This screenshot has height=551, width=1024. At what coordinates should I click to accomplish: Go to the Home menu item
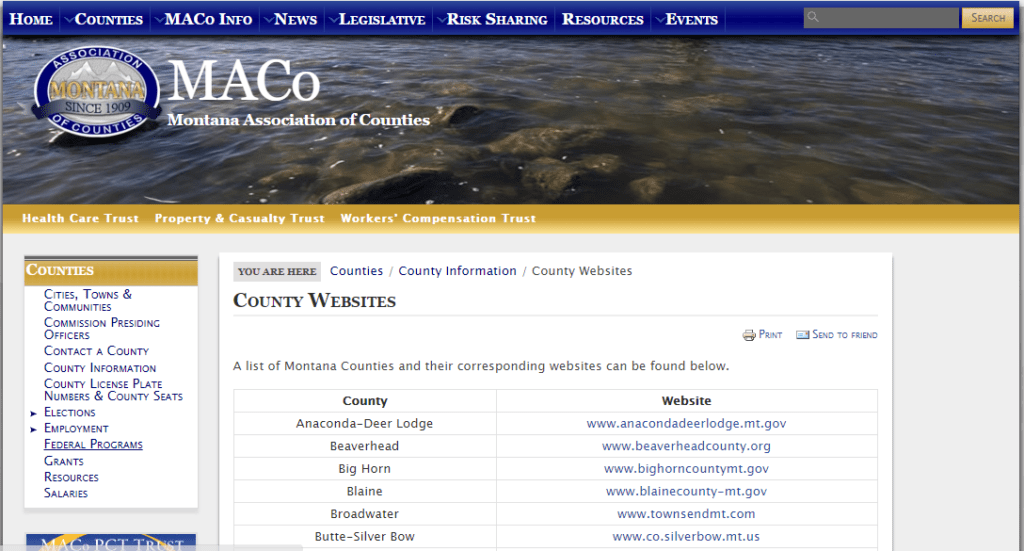pos(31,20)
